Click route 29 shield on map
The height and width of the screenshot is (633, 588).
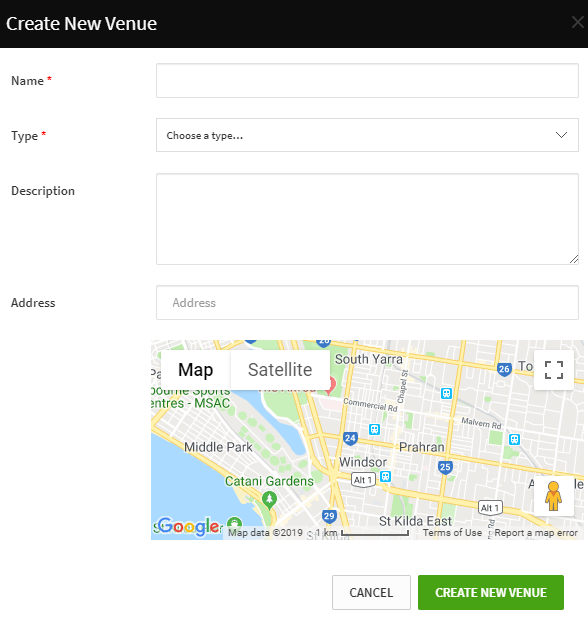click(x=329, y=516)
